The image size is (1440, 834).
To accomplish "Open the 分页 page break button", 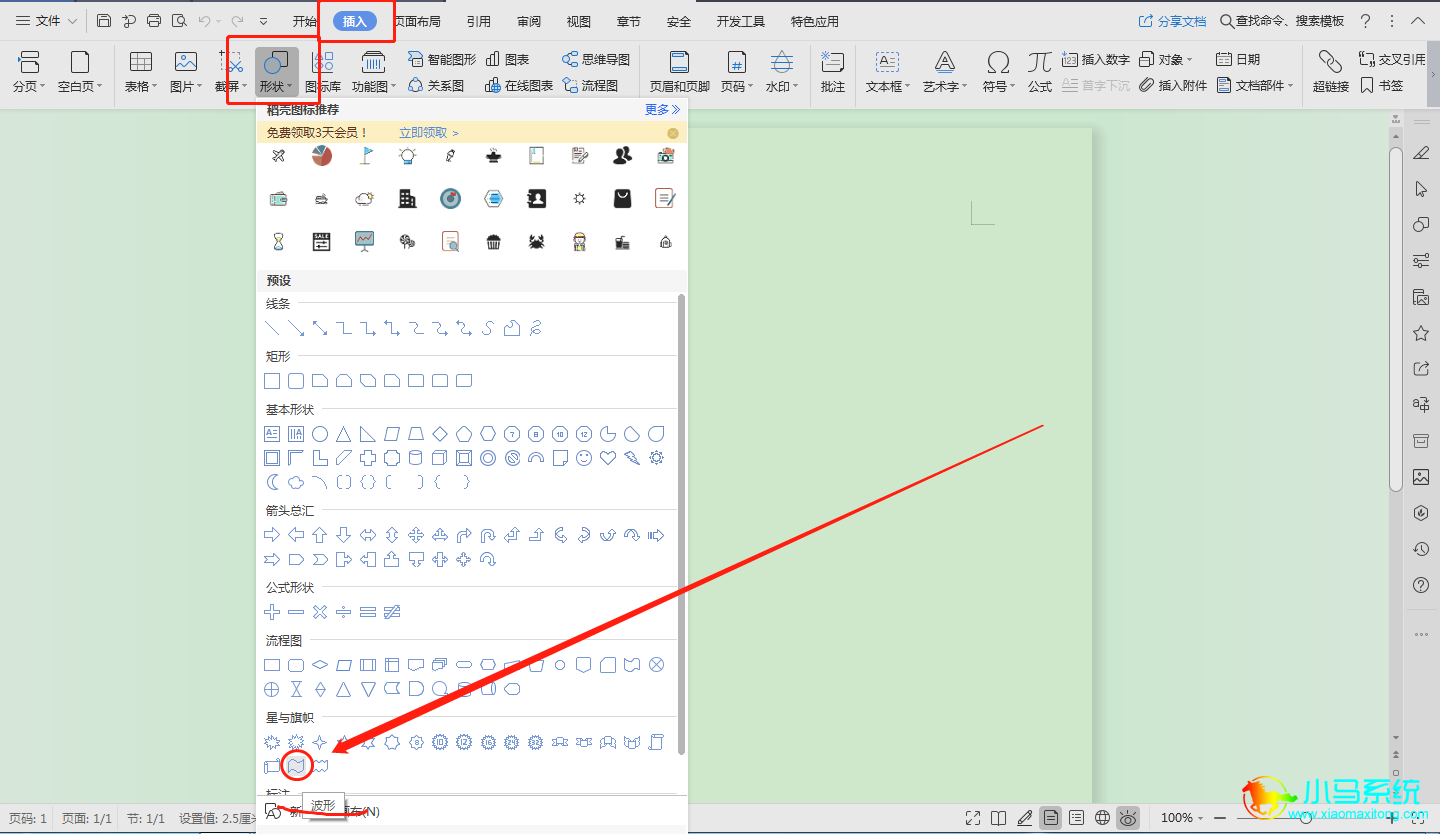I will coord(29,73).
